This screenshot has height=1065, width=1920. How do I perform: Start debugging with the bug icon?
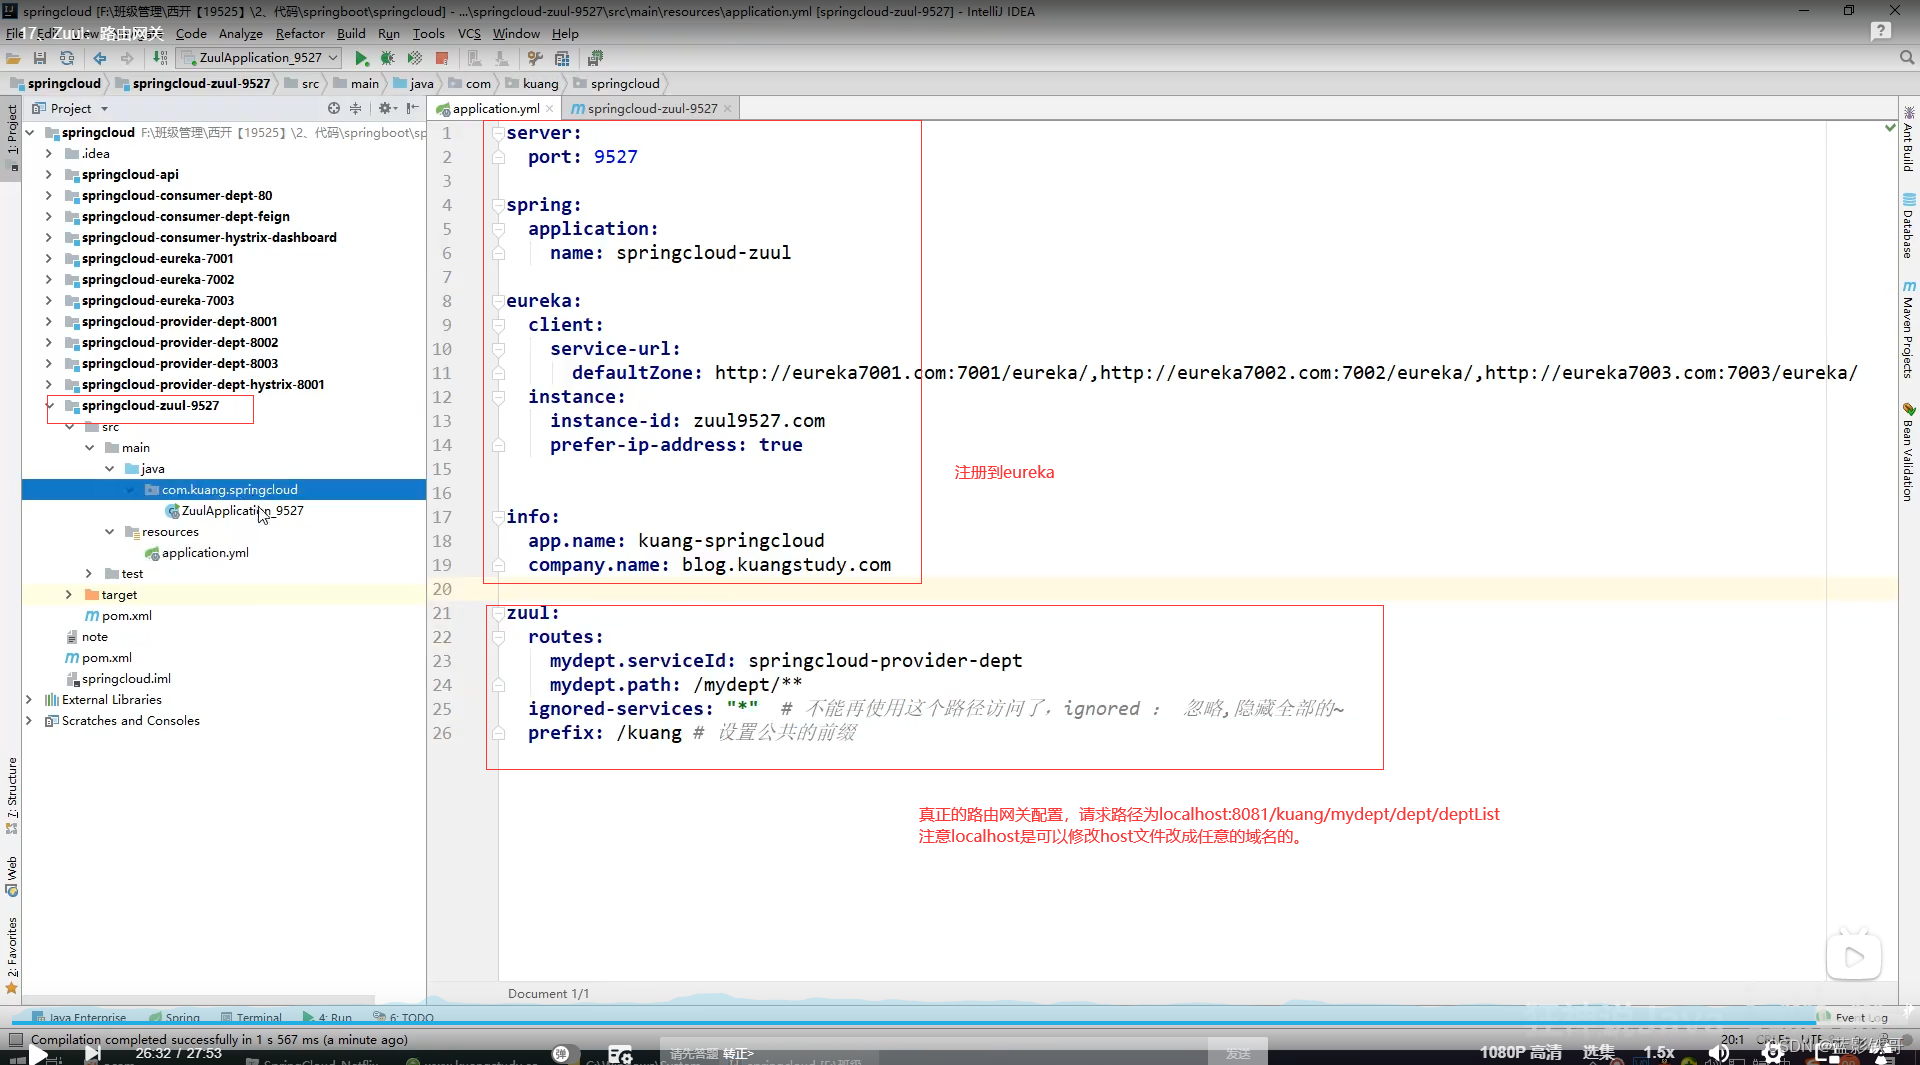pyautogui.click(x=388, y=58)
